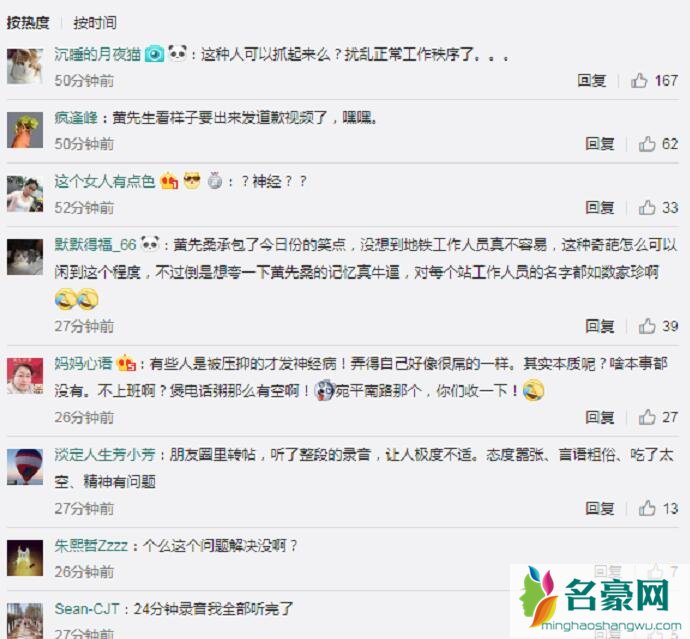
Task: Switch to 按时间 sorting tab
Action: pyautogui.click(x=95, y=22)
